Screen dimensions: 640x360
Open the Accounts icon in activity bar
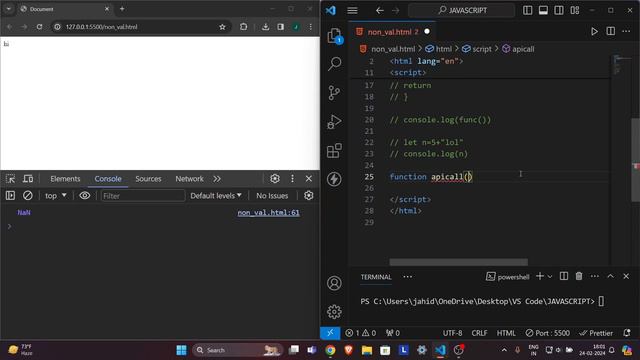click(x=334, y=283)
